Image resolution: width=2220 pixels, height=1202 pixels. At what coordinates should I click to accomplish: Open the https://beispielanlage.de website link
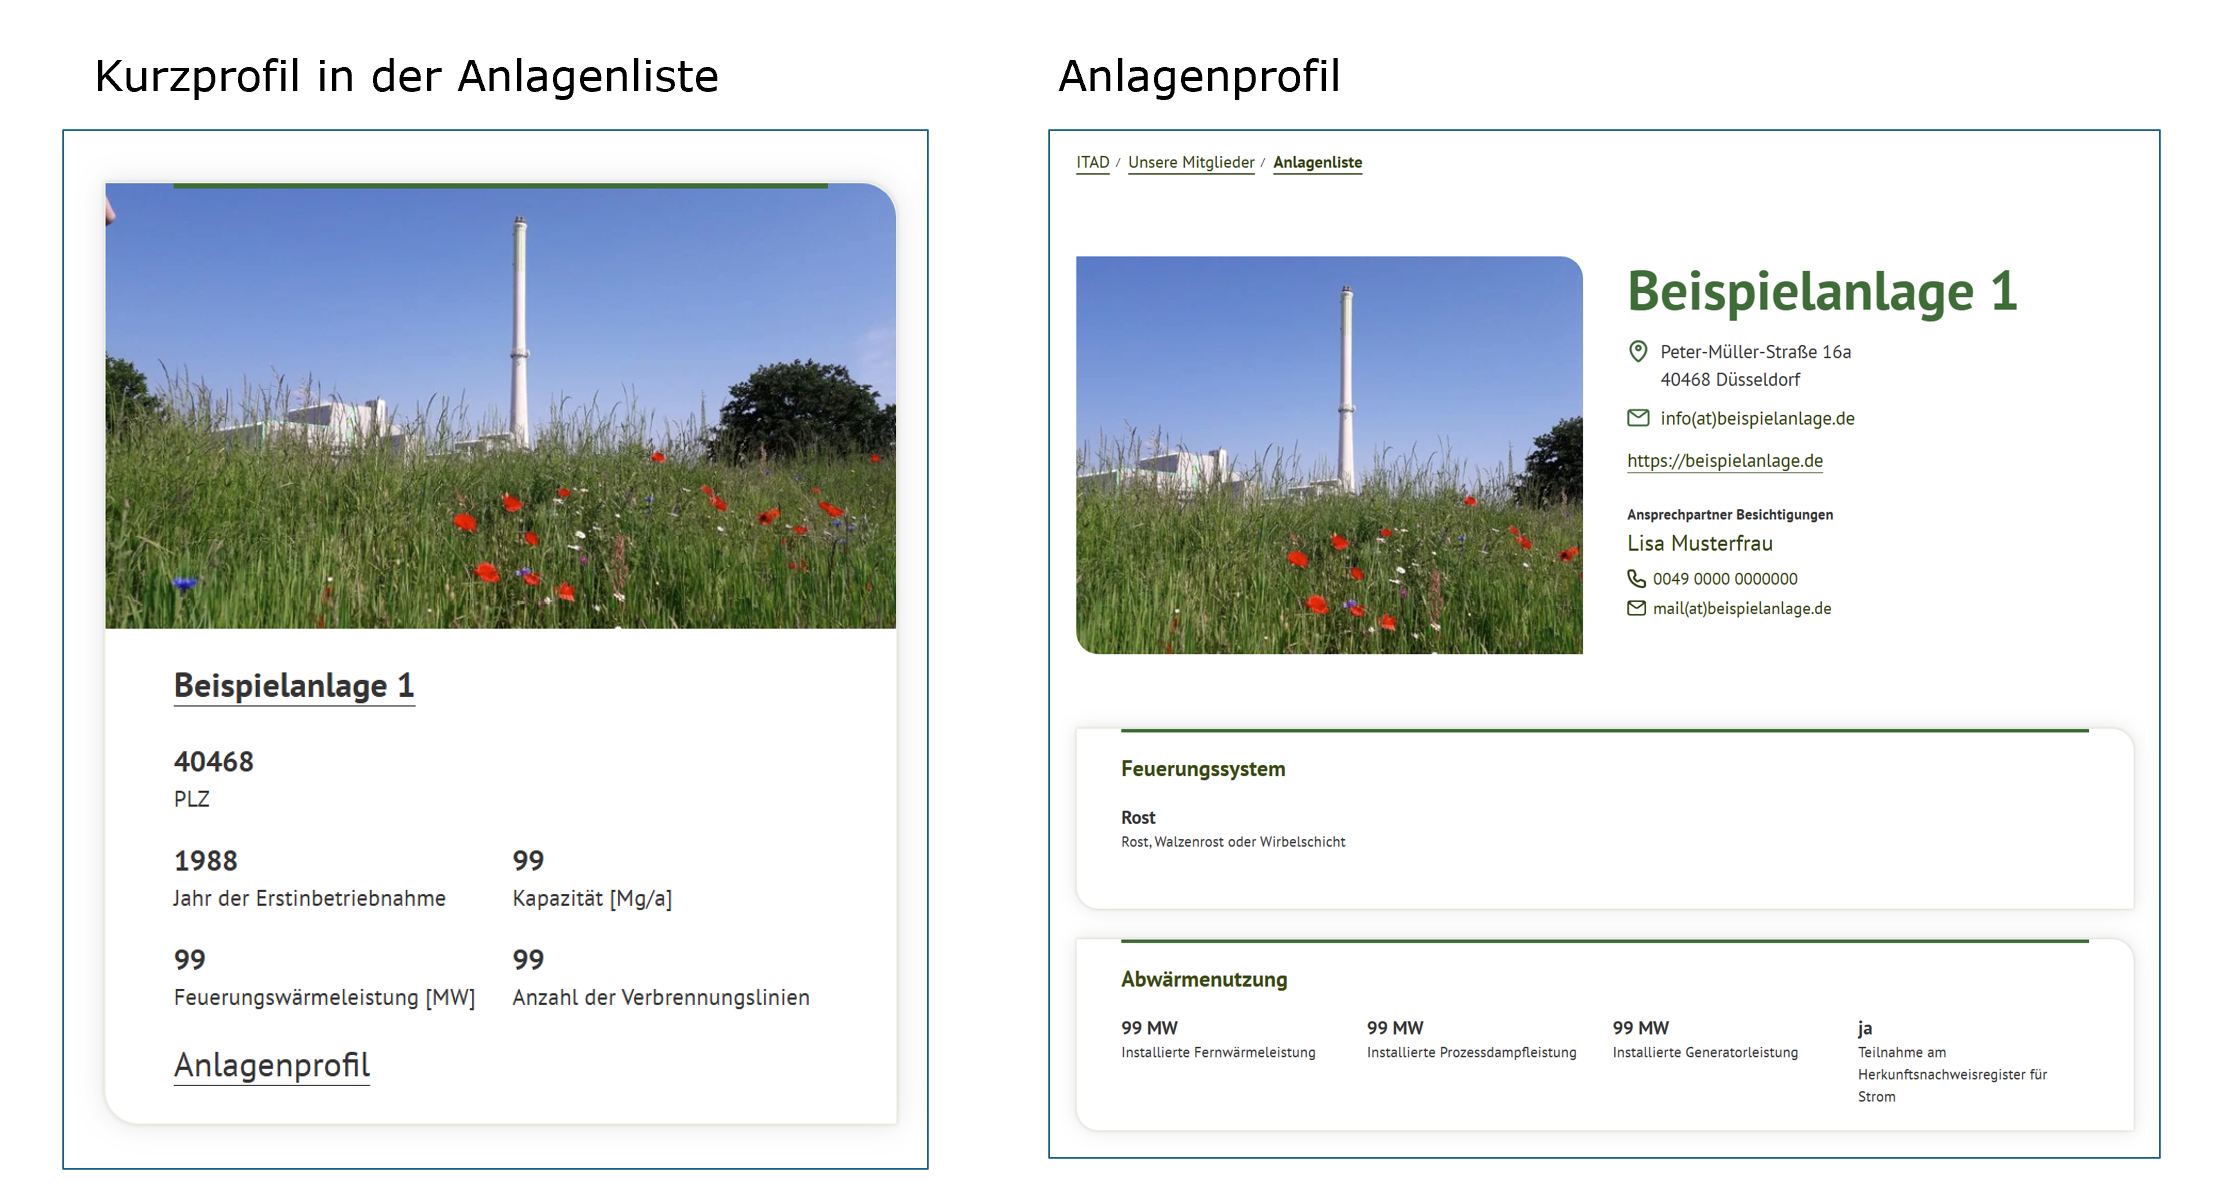tap(1724, 461)
